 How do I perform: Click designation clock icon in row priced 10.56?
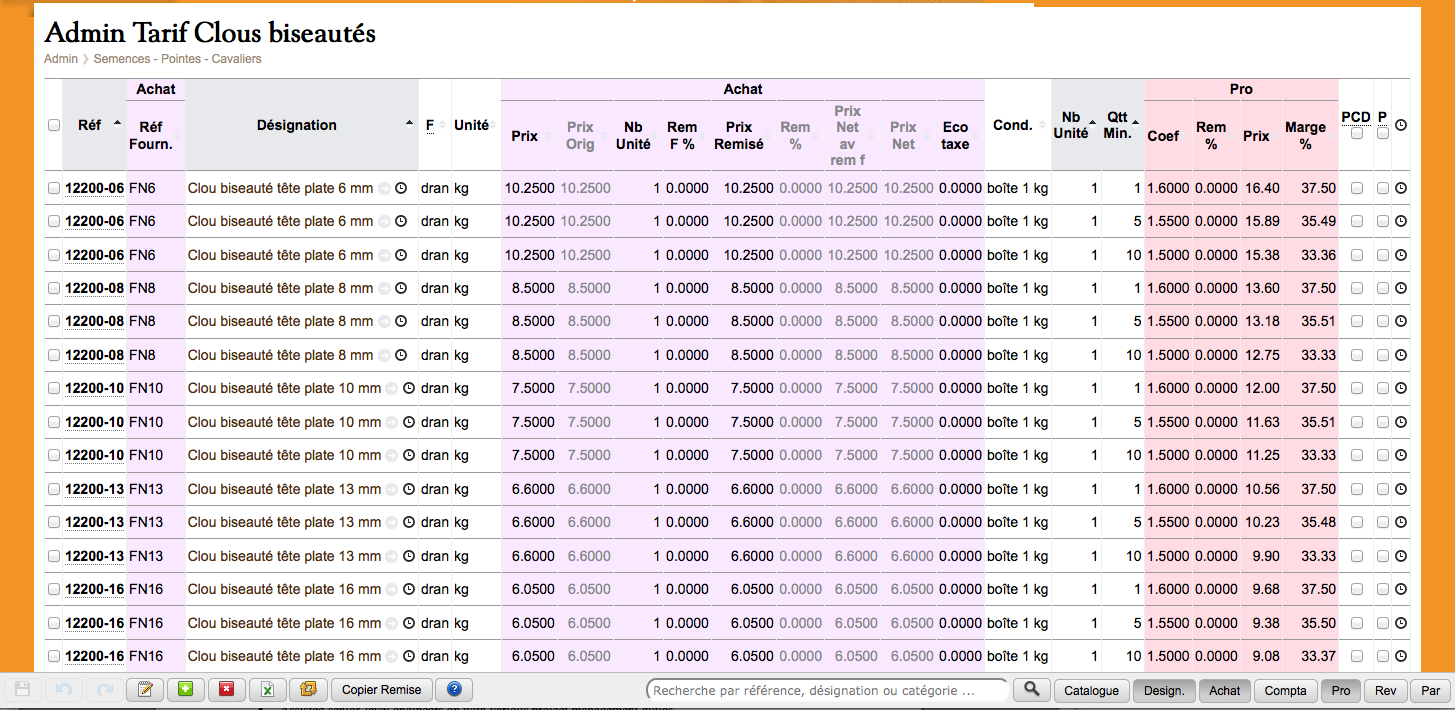[x=409, y=489]
